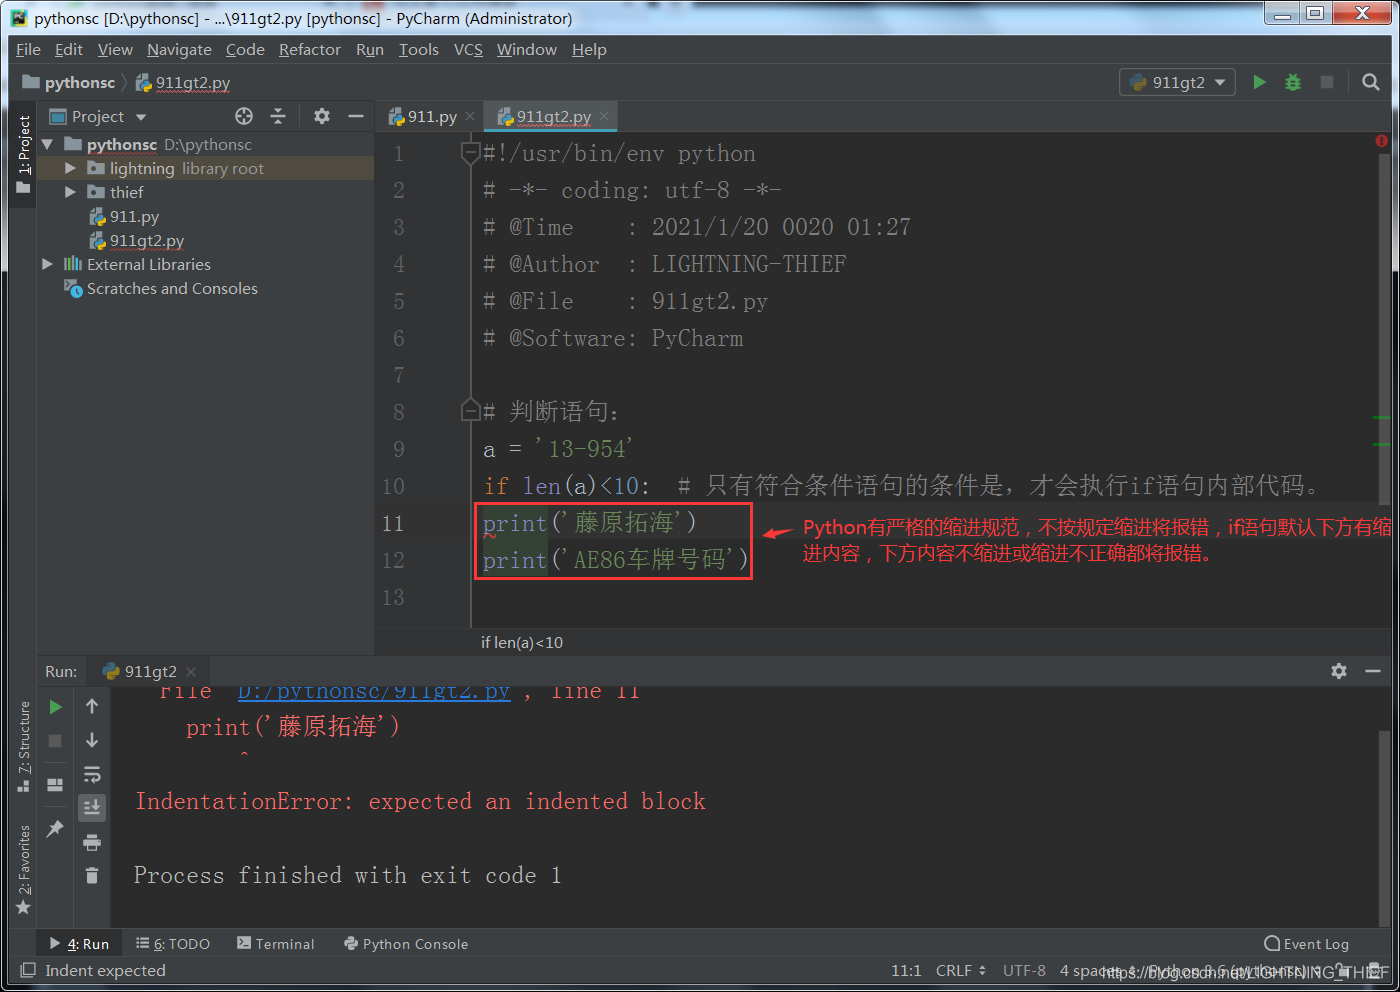Viewport: 1400px width, 992px height.
Task: Expand the thief folder
Action: coord(70,192)
